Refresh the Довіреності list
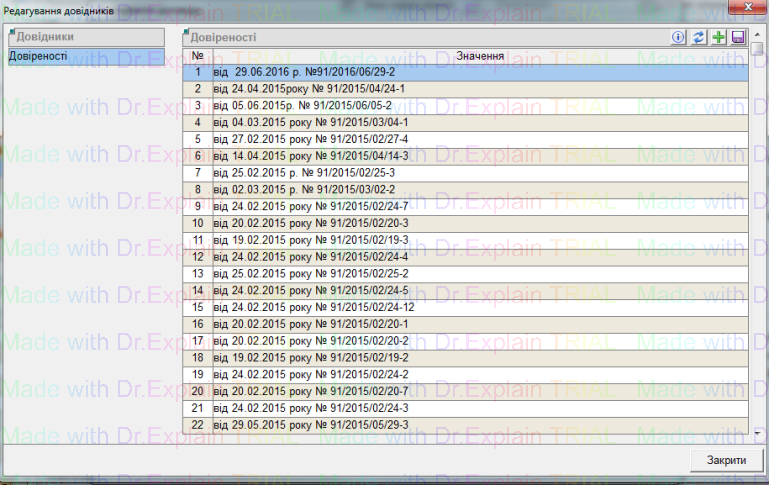 pyautogui.click(x=699, y=37)
